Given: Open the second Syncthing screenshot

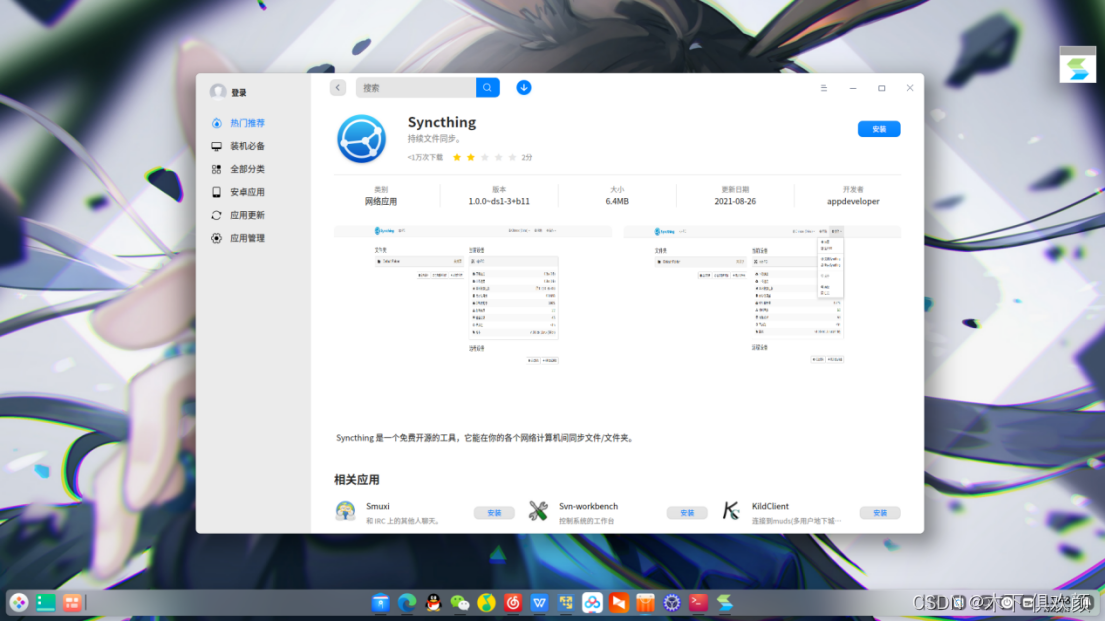Looking at the screenshot, I should tap(762, 296).
